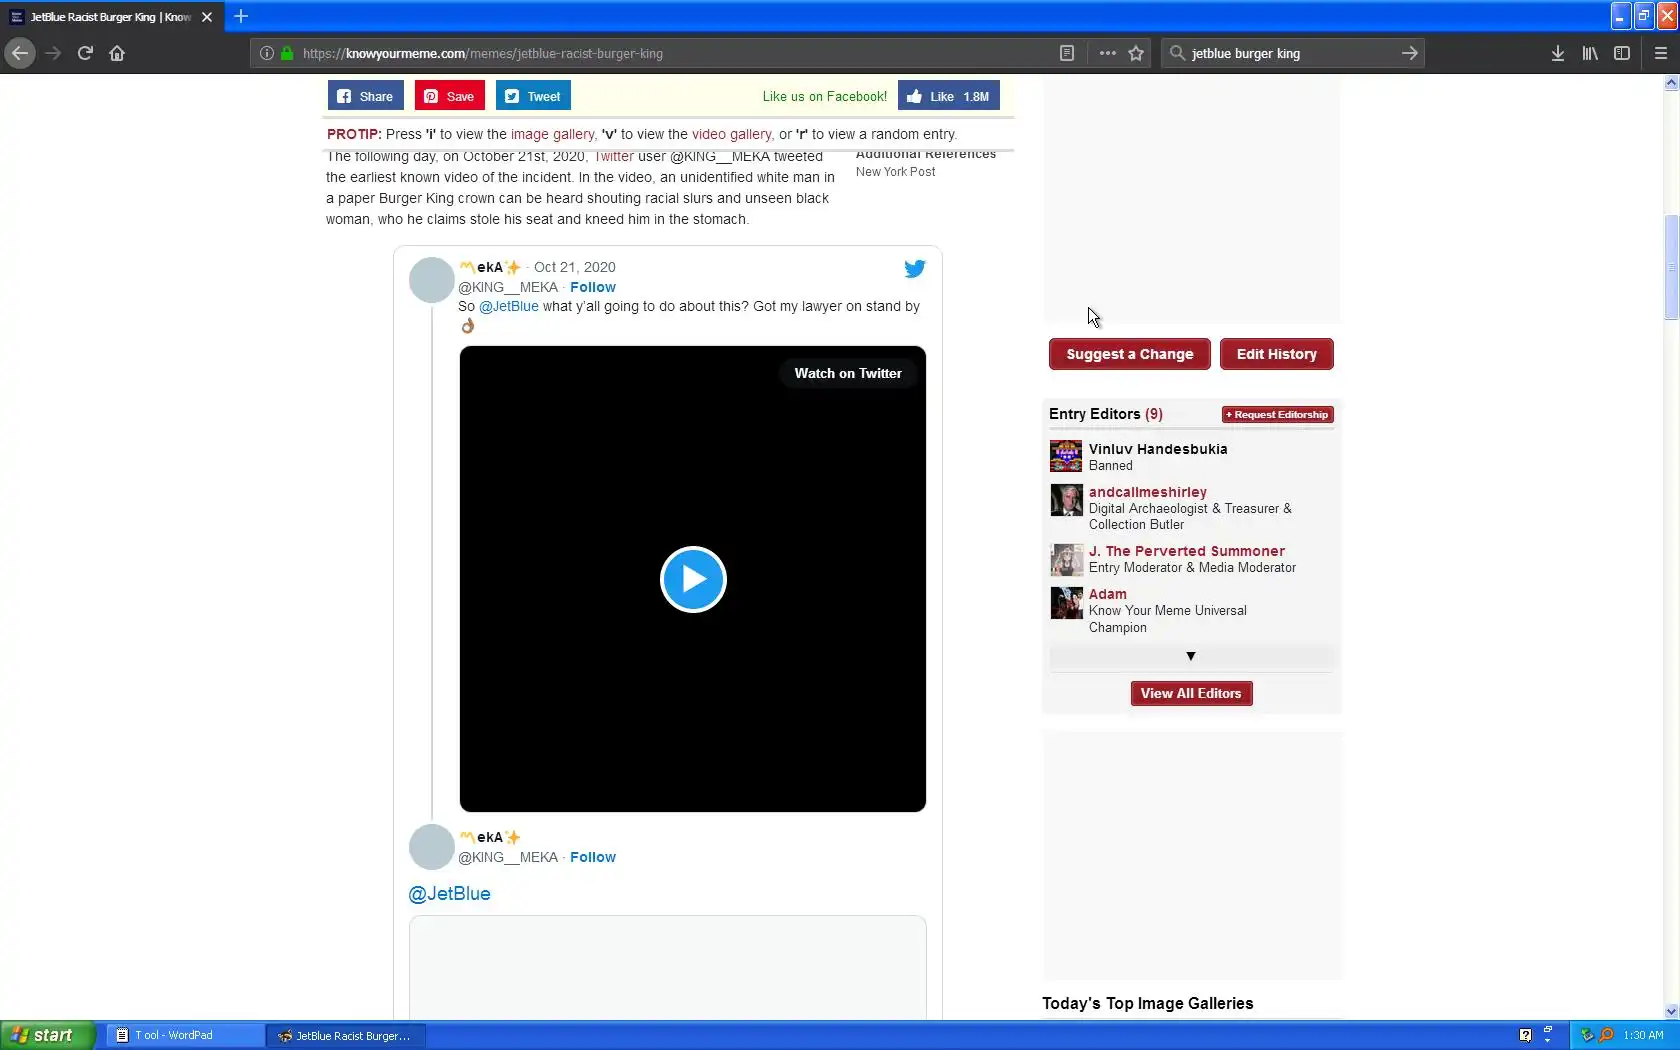Open andcallmeshirley's profile

pos(1147,492)
